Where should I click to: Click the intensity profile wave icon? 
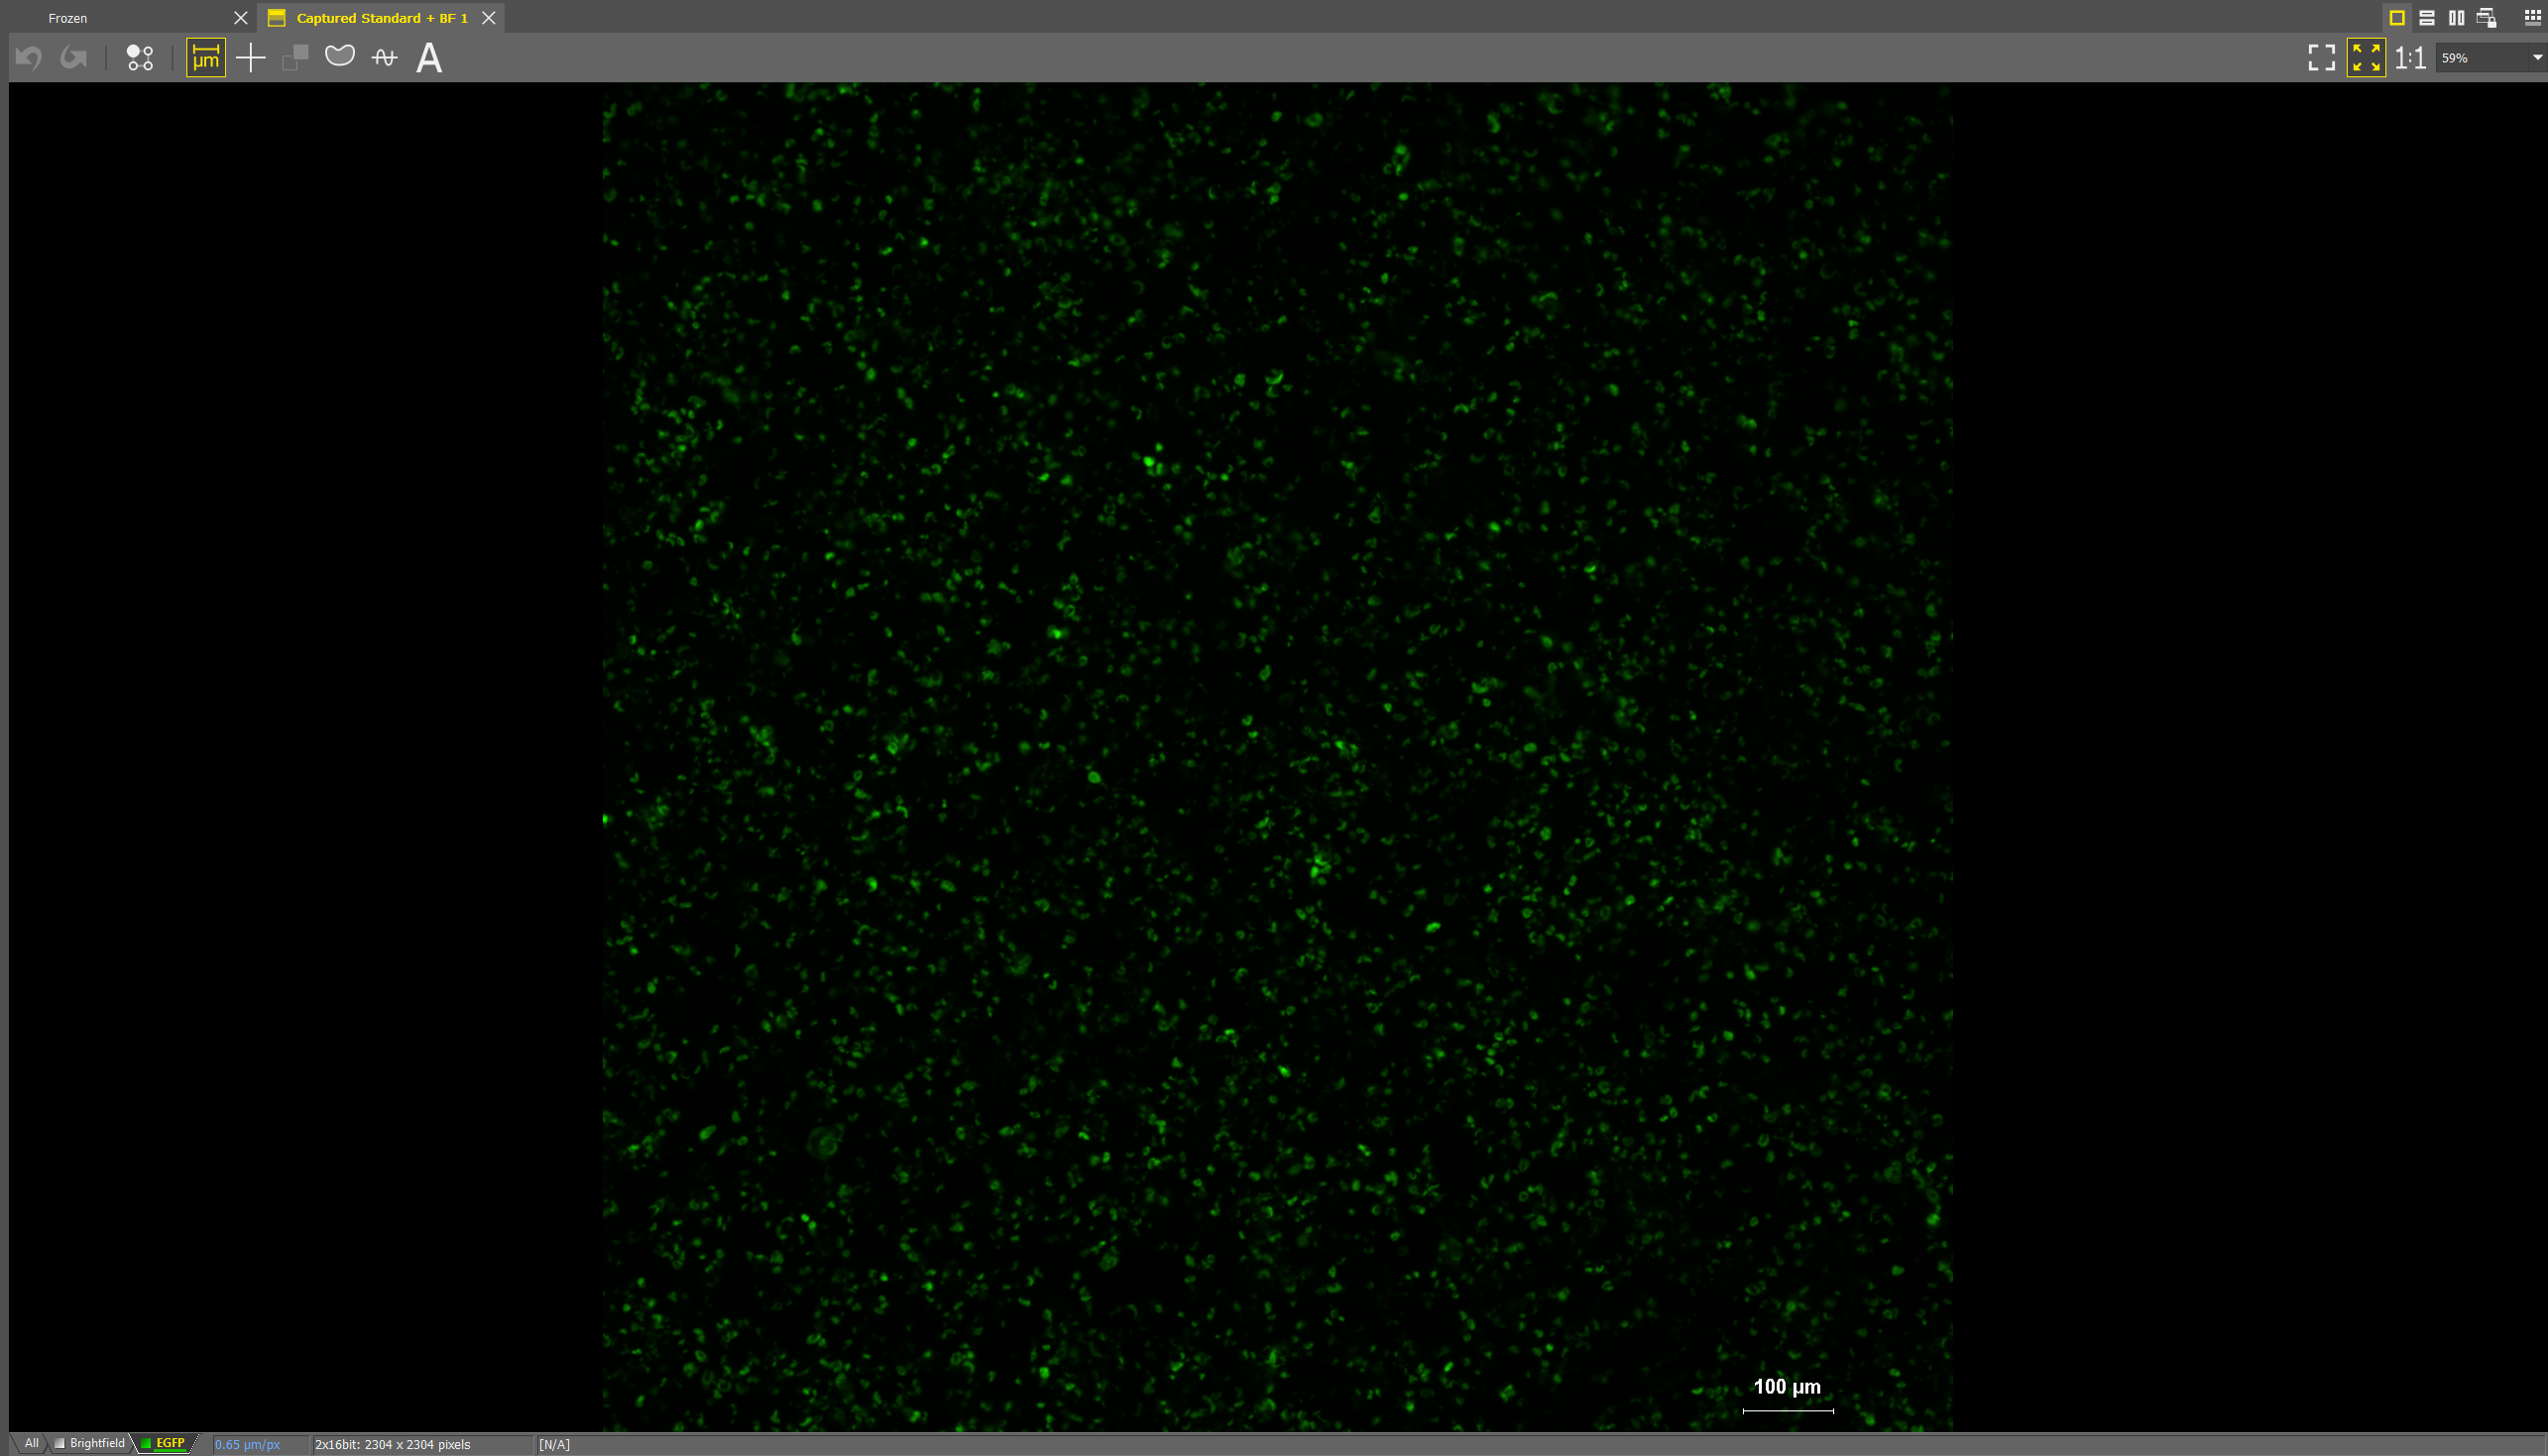click(384, 57)
